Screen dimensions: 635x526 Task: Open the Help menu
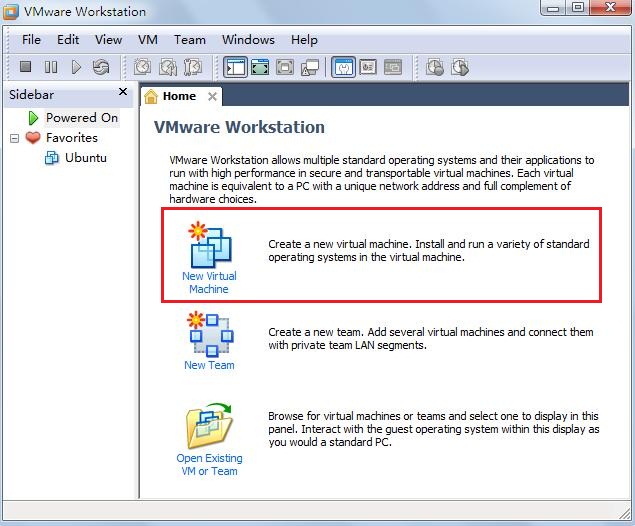304,40
